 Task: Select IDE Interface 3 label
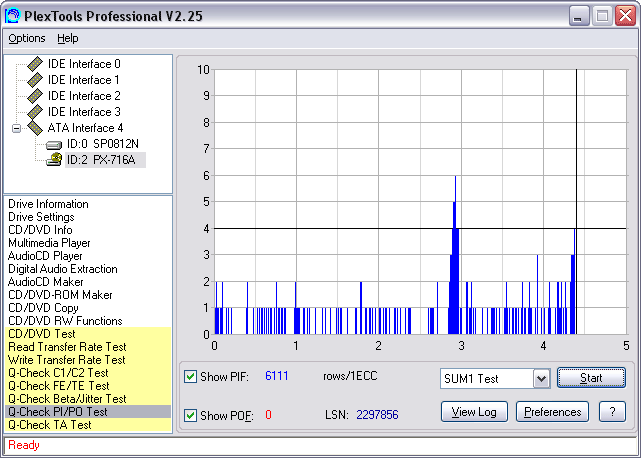click(84, 112)
